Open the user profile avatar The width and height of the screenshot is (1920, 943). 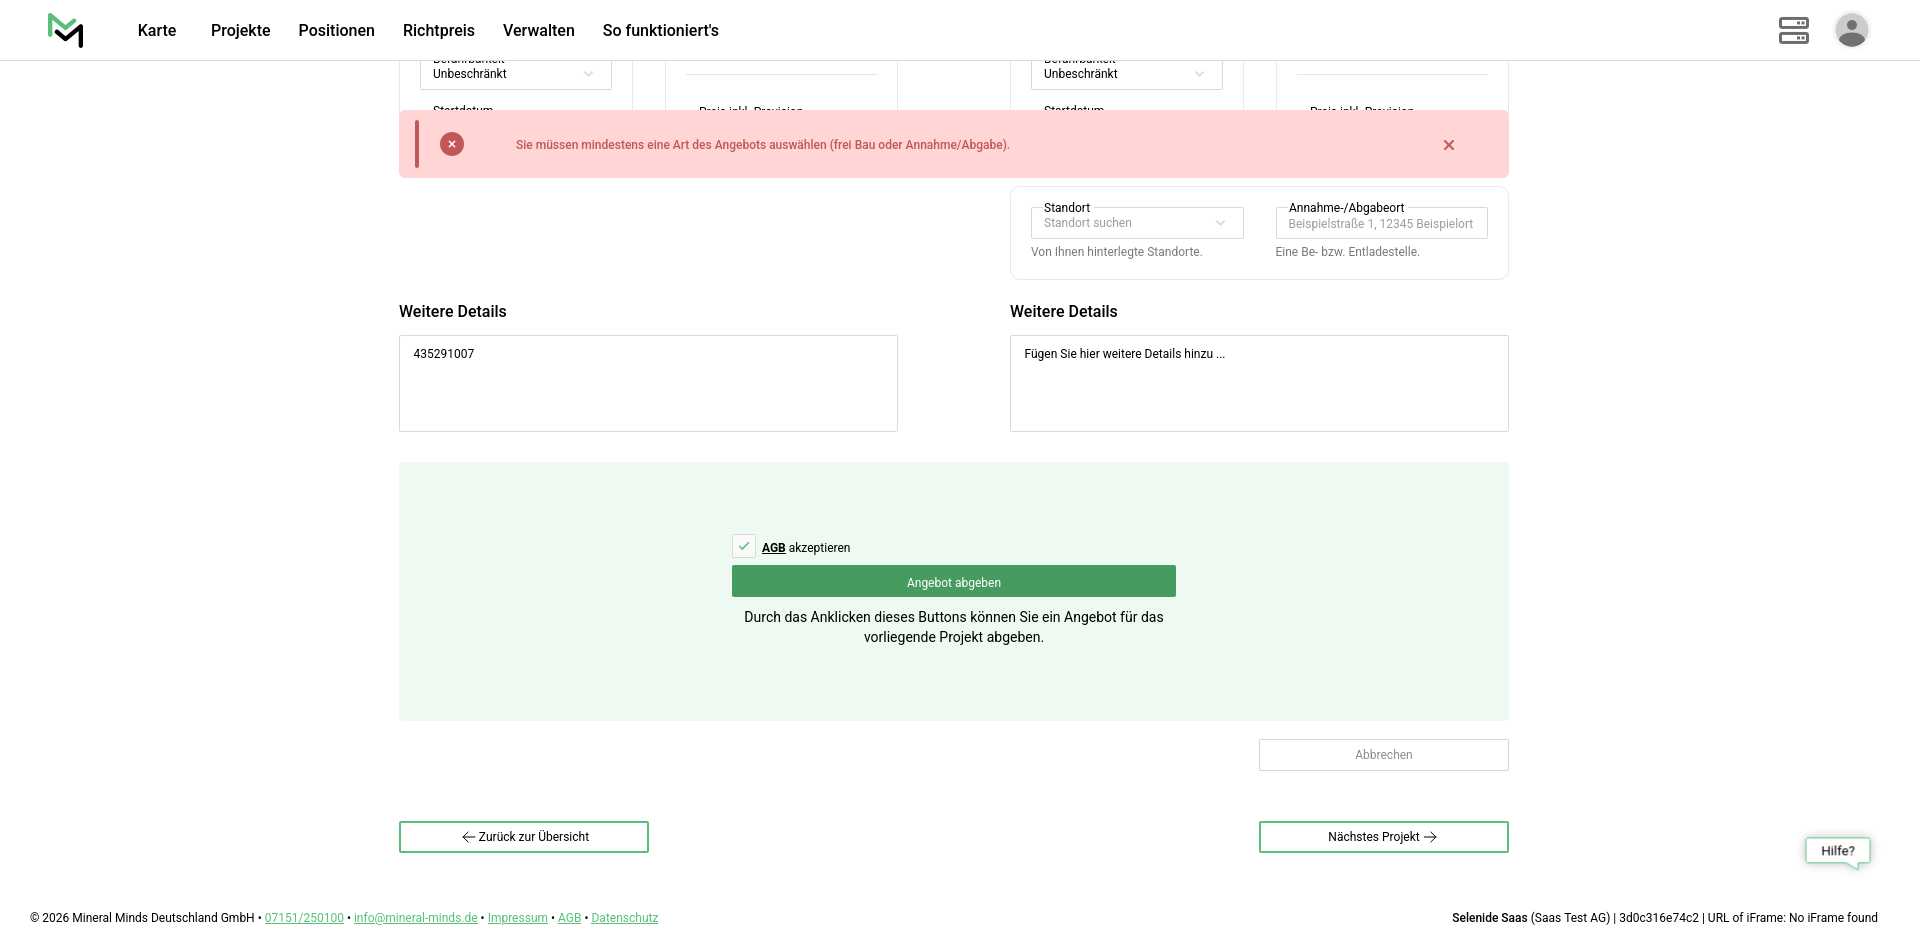coord(1851,30)
